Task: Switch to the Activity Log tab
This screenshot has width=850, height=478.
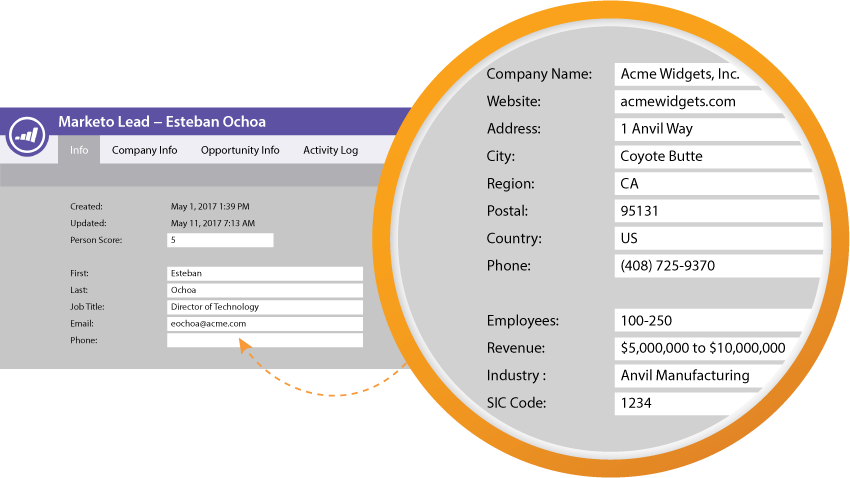Action: 331,150
